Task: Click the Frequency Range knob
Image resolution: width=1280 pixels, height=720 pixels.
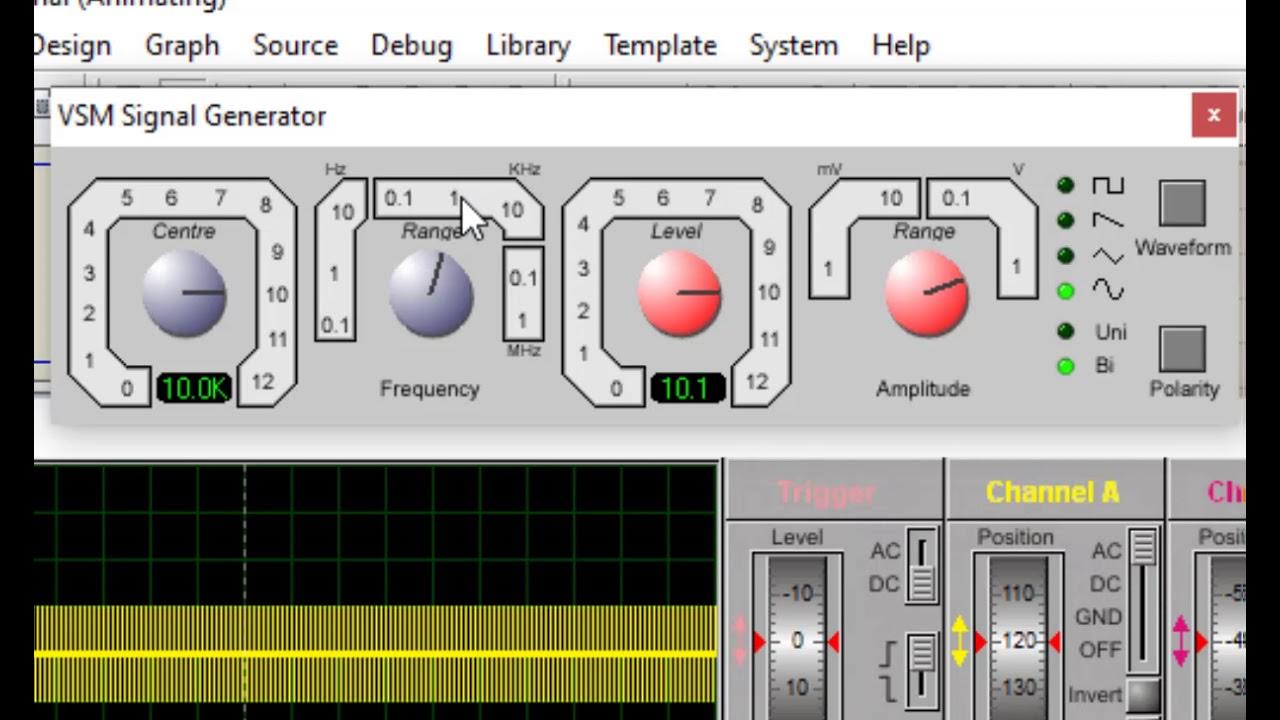Action: coord(431,293)
